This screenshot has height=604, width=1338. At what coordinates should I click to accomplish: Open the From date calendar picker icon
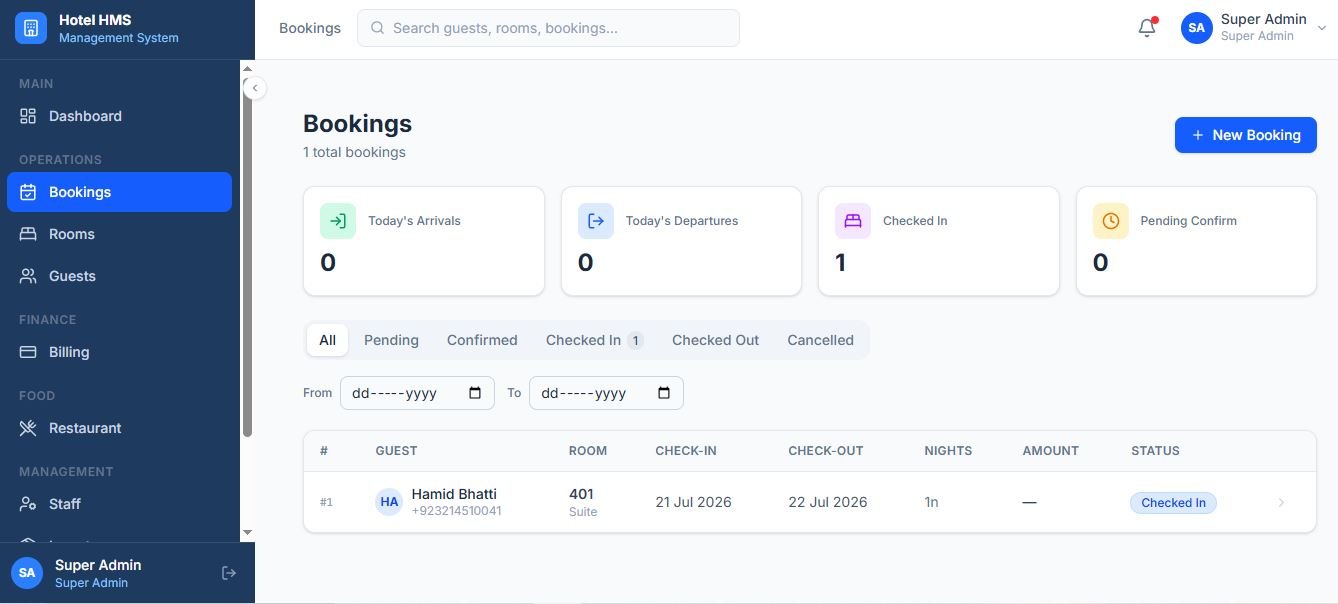[475, 393]
